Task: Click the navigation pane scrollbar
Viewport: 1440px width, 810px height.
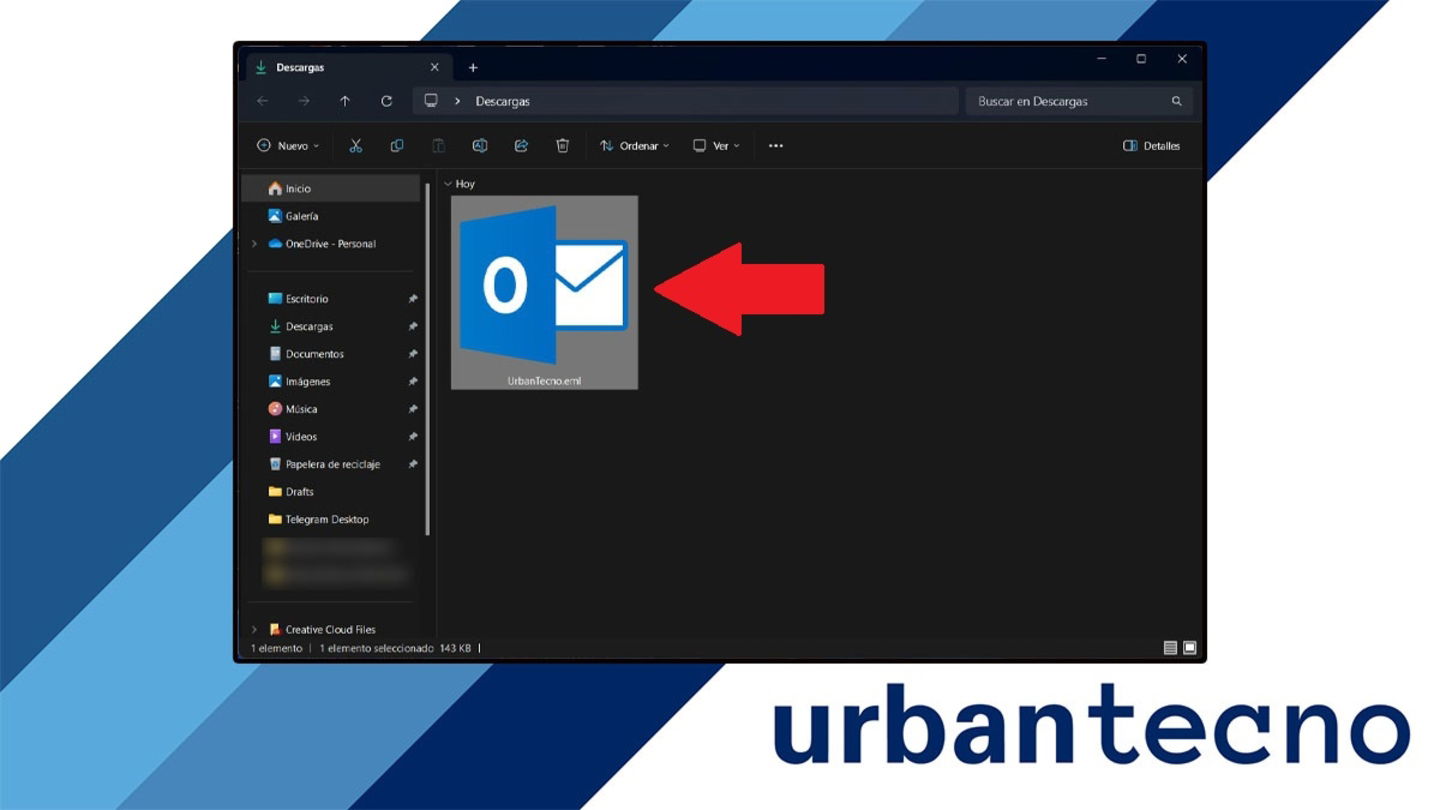Action: pyautogui.click(x=428, y=358)
